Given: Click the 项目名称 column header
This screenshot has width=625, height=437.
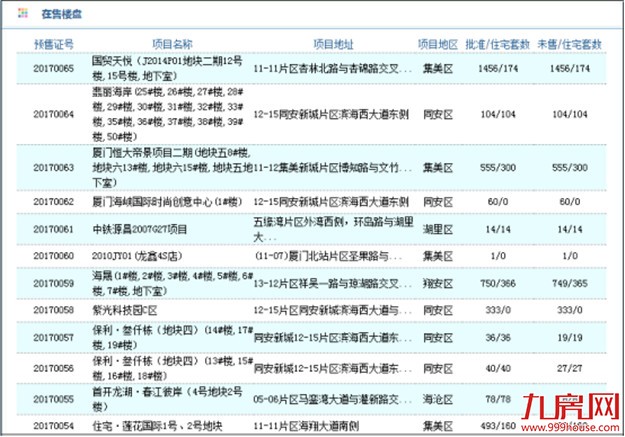Looking at the screenshot, I should pos(172,44).
